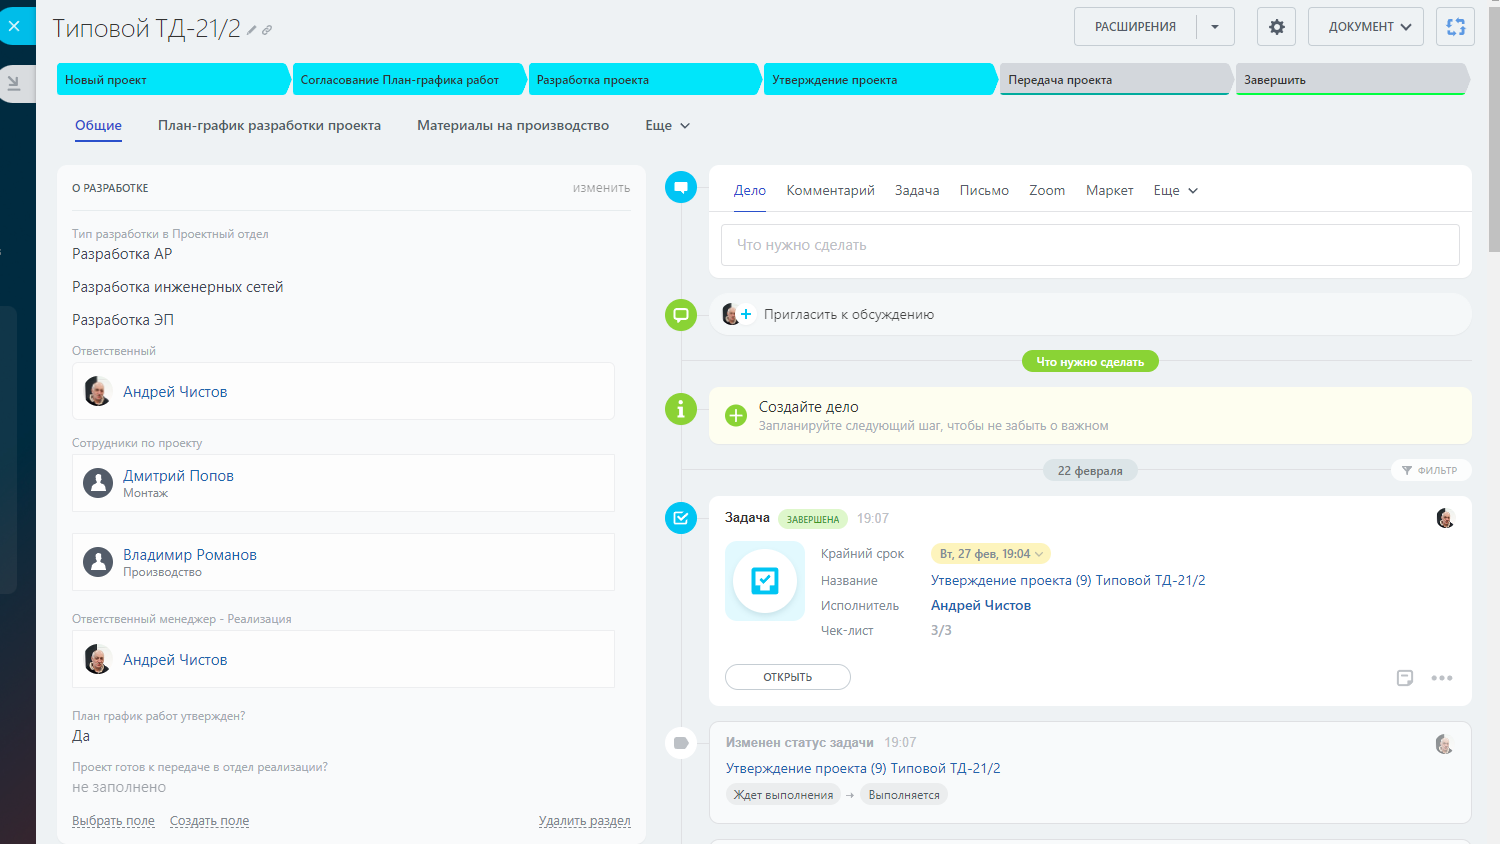Click the copy link icon beside title
Screen dimensions: 1500x844
pyautogui.click(x=267, y=30)
